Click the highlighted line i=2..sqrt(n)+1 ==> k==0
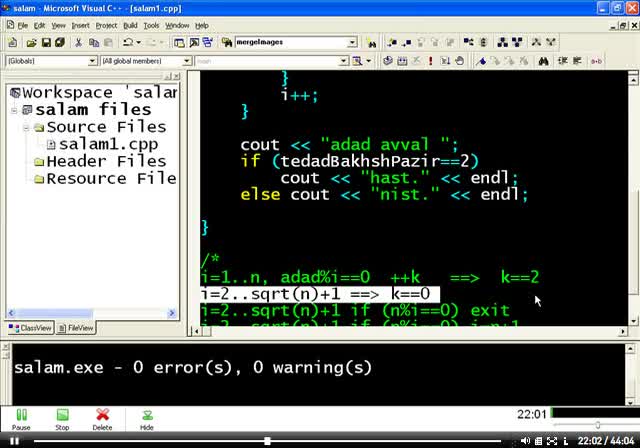This screenshot has width=640, height=448. point(320,294)
